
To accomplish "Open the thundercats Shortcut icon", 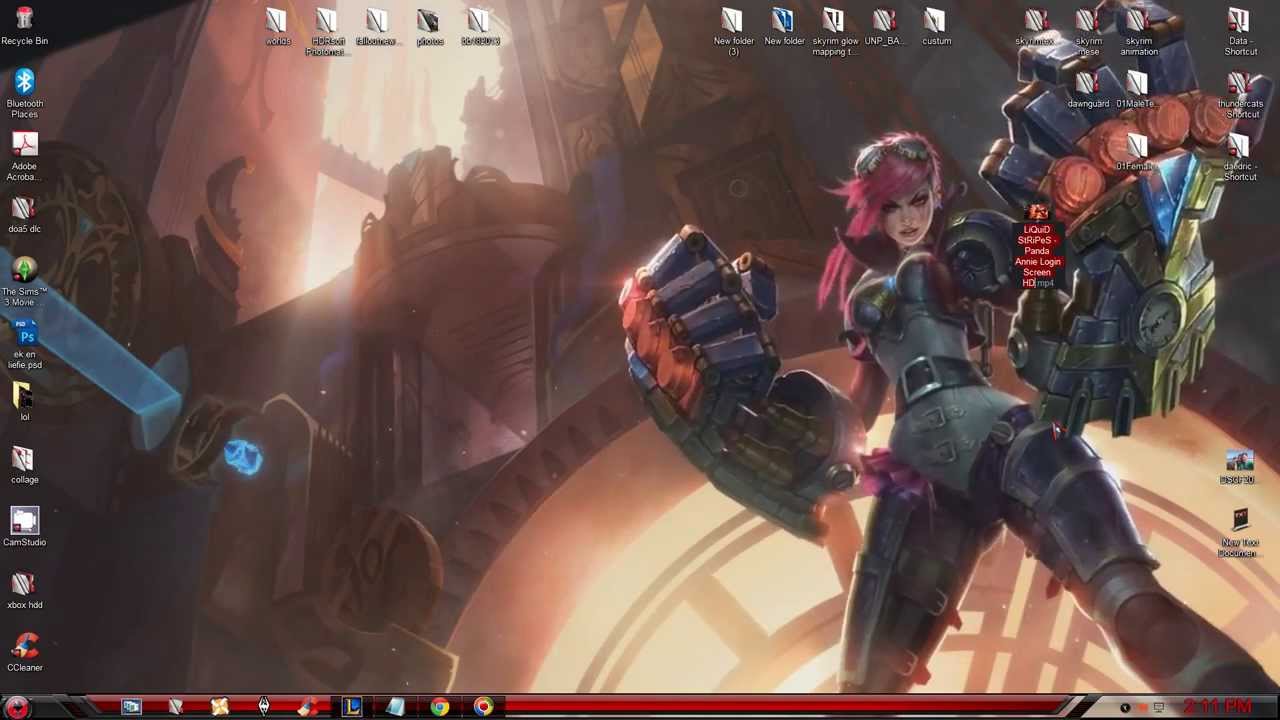I will click(x=1240, y=85).
